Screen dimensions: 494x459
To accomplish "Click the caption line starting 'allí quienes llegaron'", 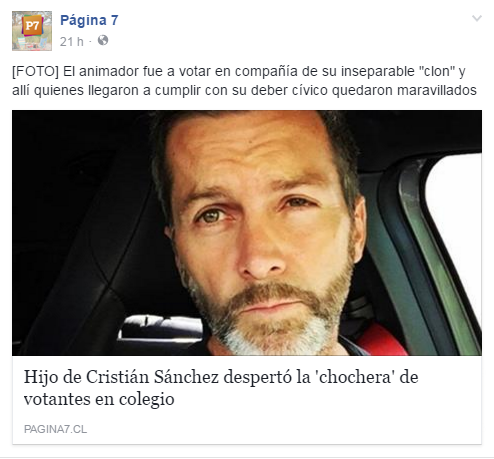I will tap(244, 90).
